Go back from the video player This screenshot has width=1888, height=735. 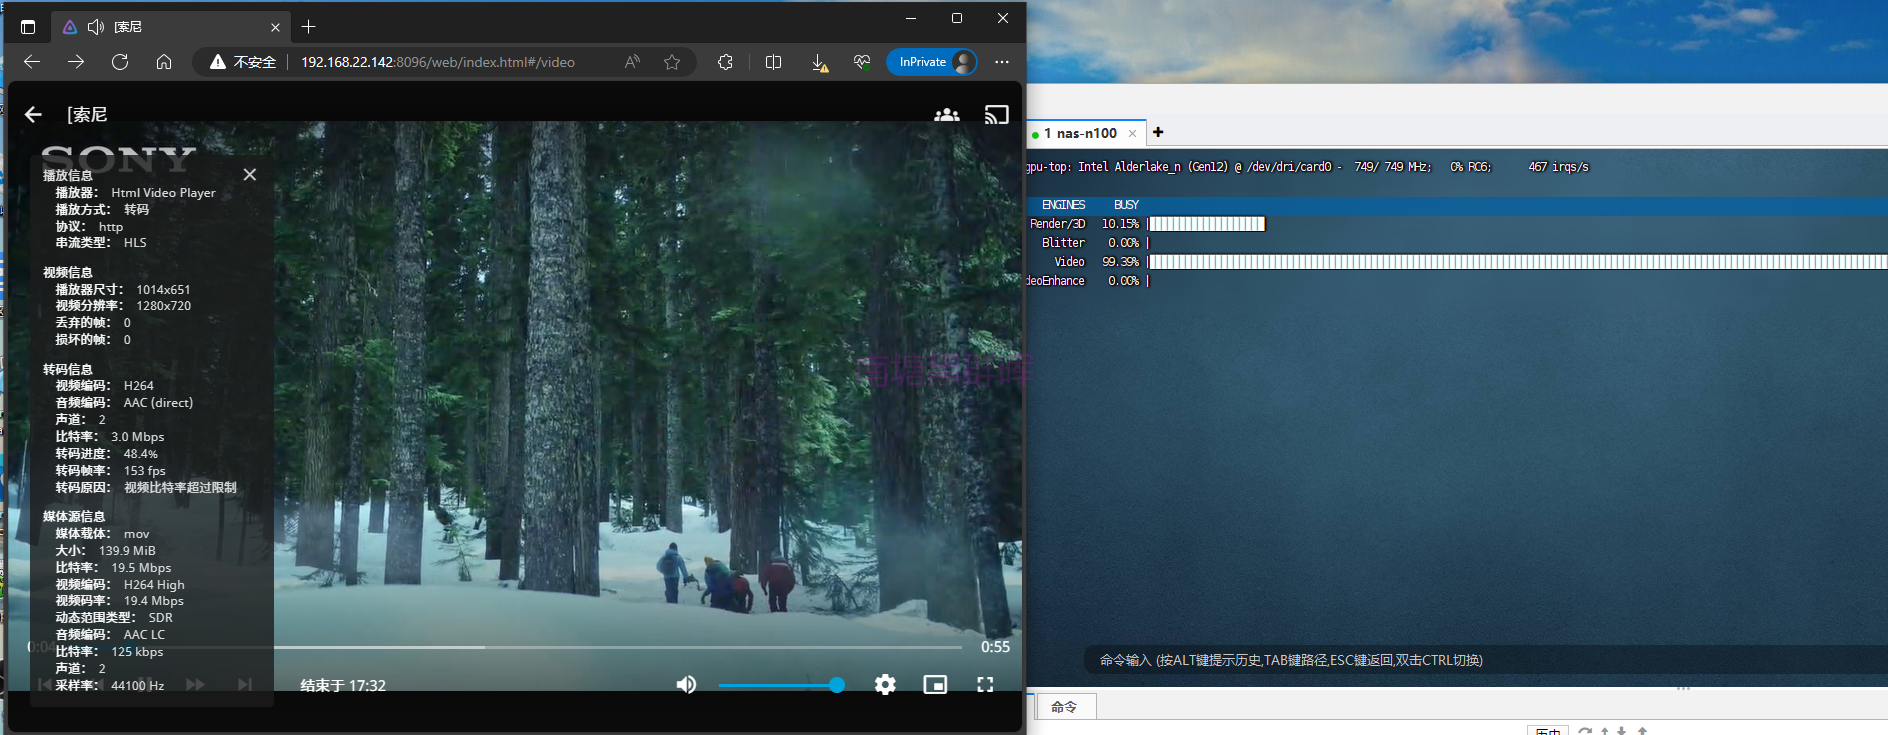tap(33, 115)
